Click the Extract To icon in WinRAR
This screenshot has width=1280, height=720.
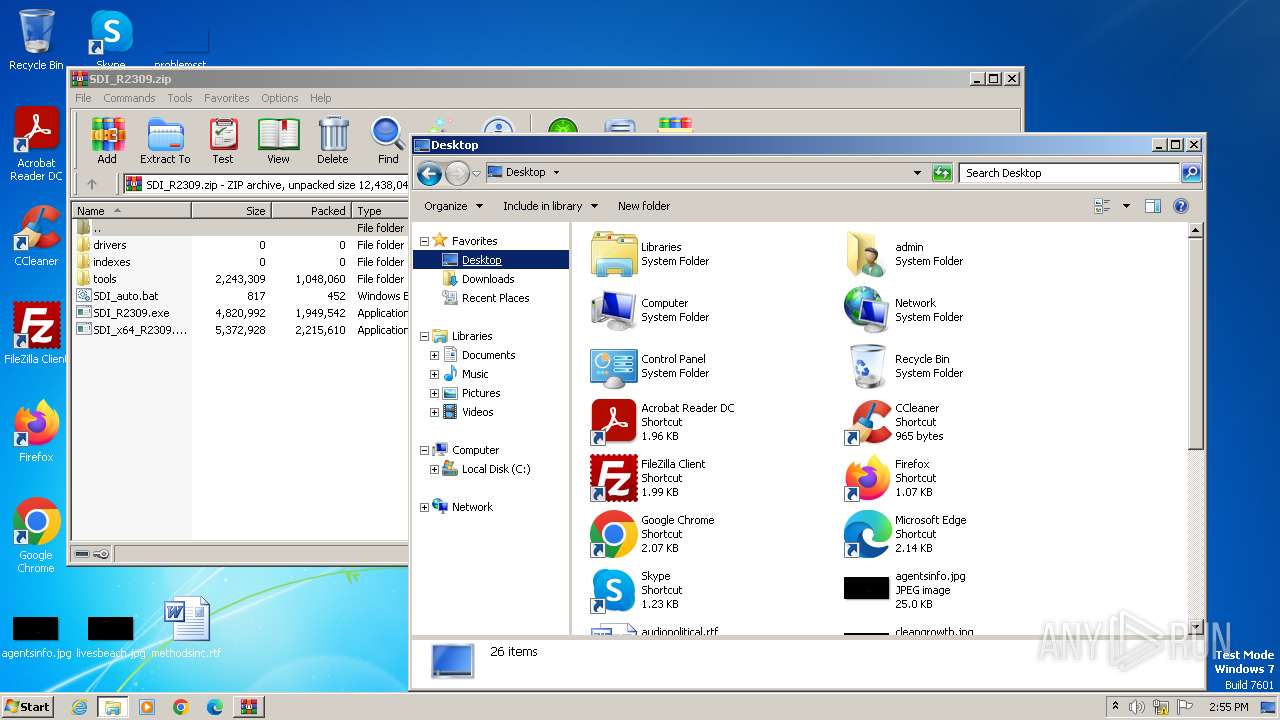[165, 141]
